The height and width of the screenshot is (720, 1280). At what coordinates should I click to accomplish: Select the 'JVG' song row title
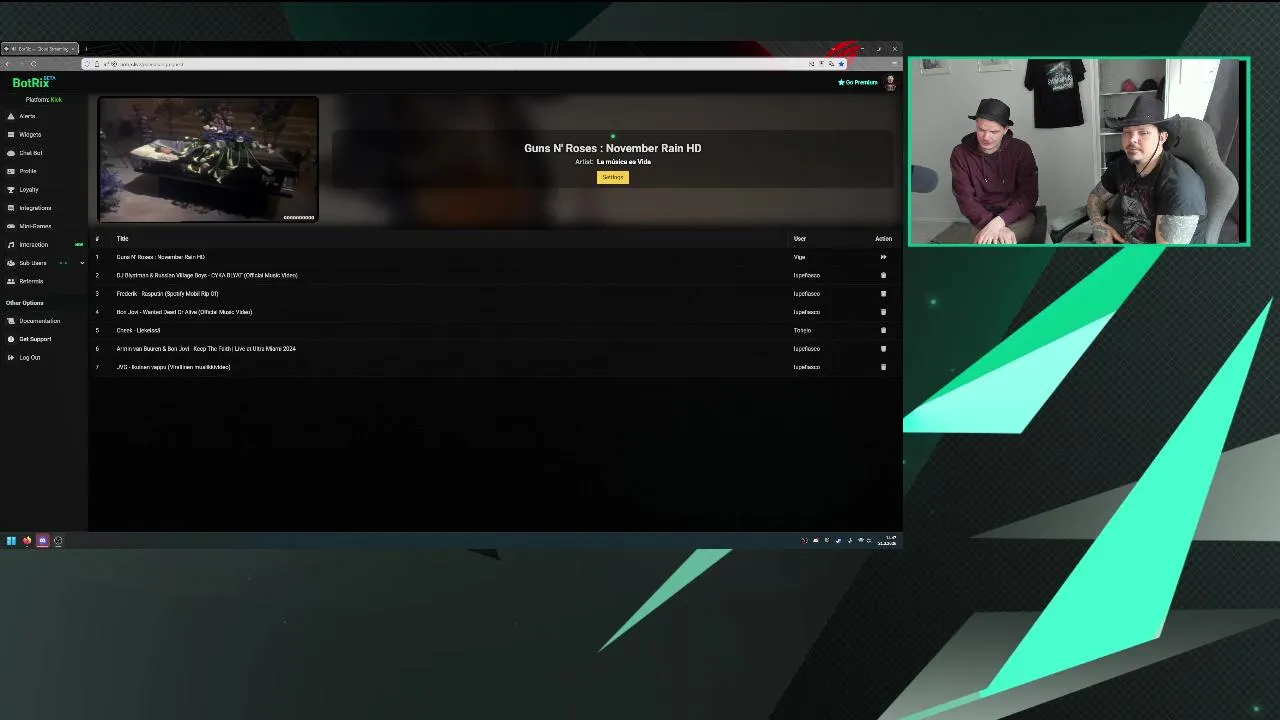coord(173,367)
